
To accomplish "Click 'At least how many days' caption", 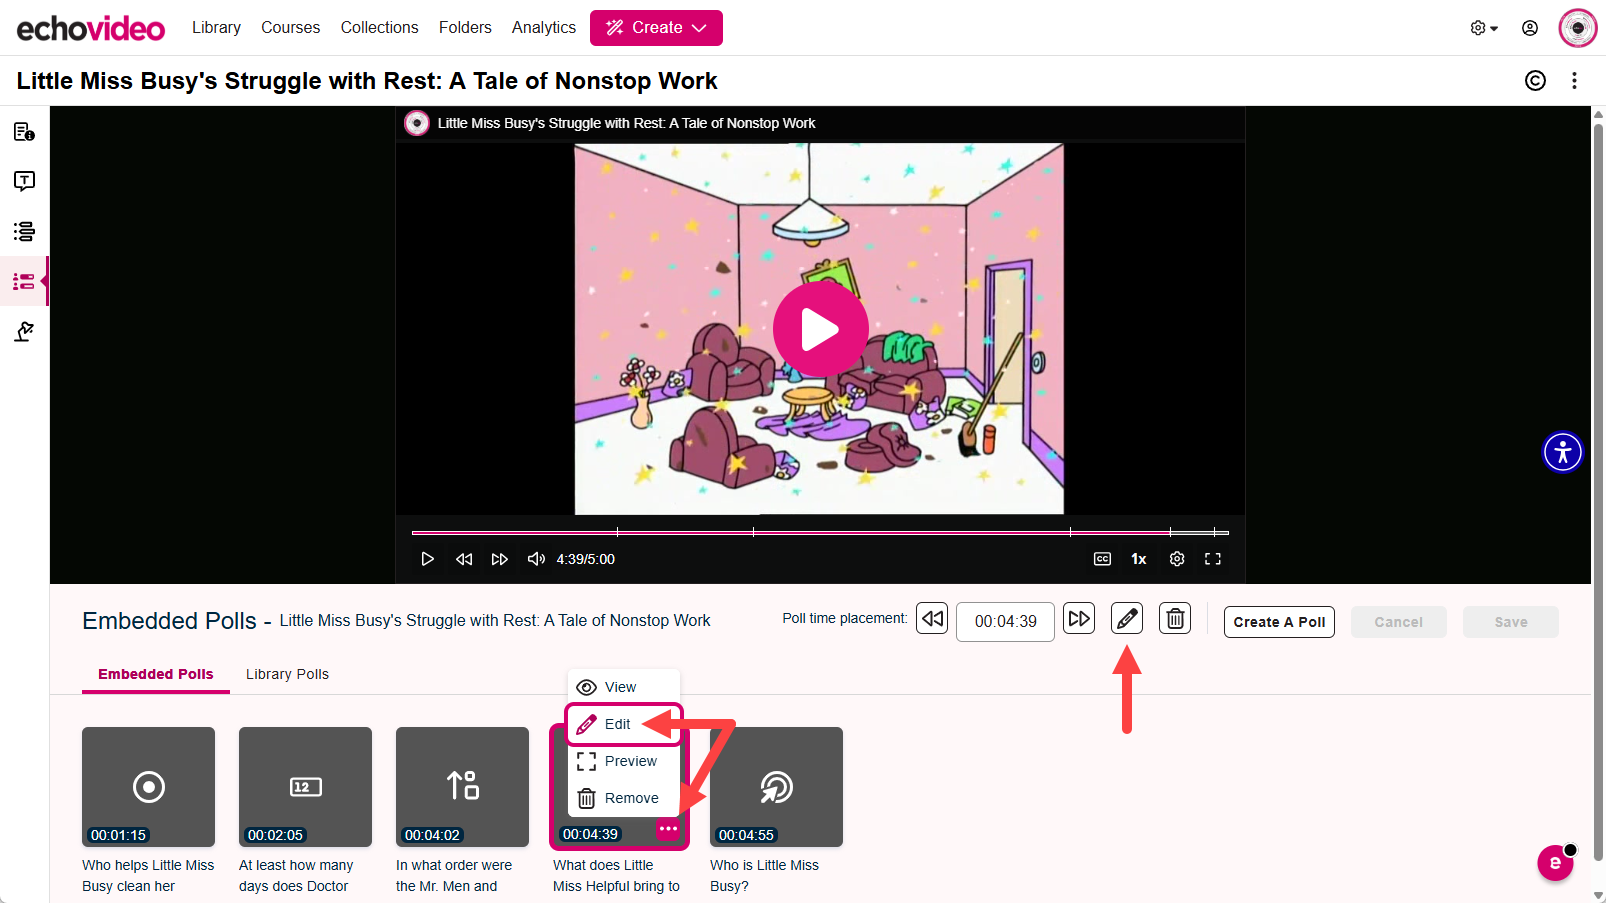I will (x=296, y=876).
